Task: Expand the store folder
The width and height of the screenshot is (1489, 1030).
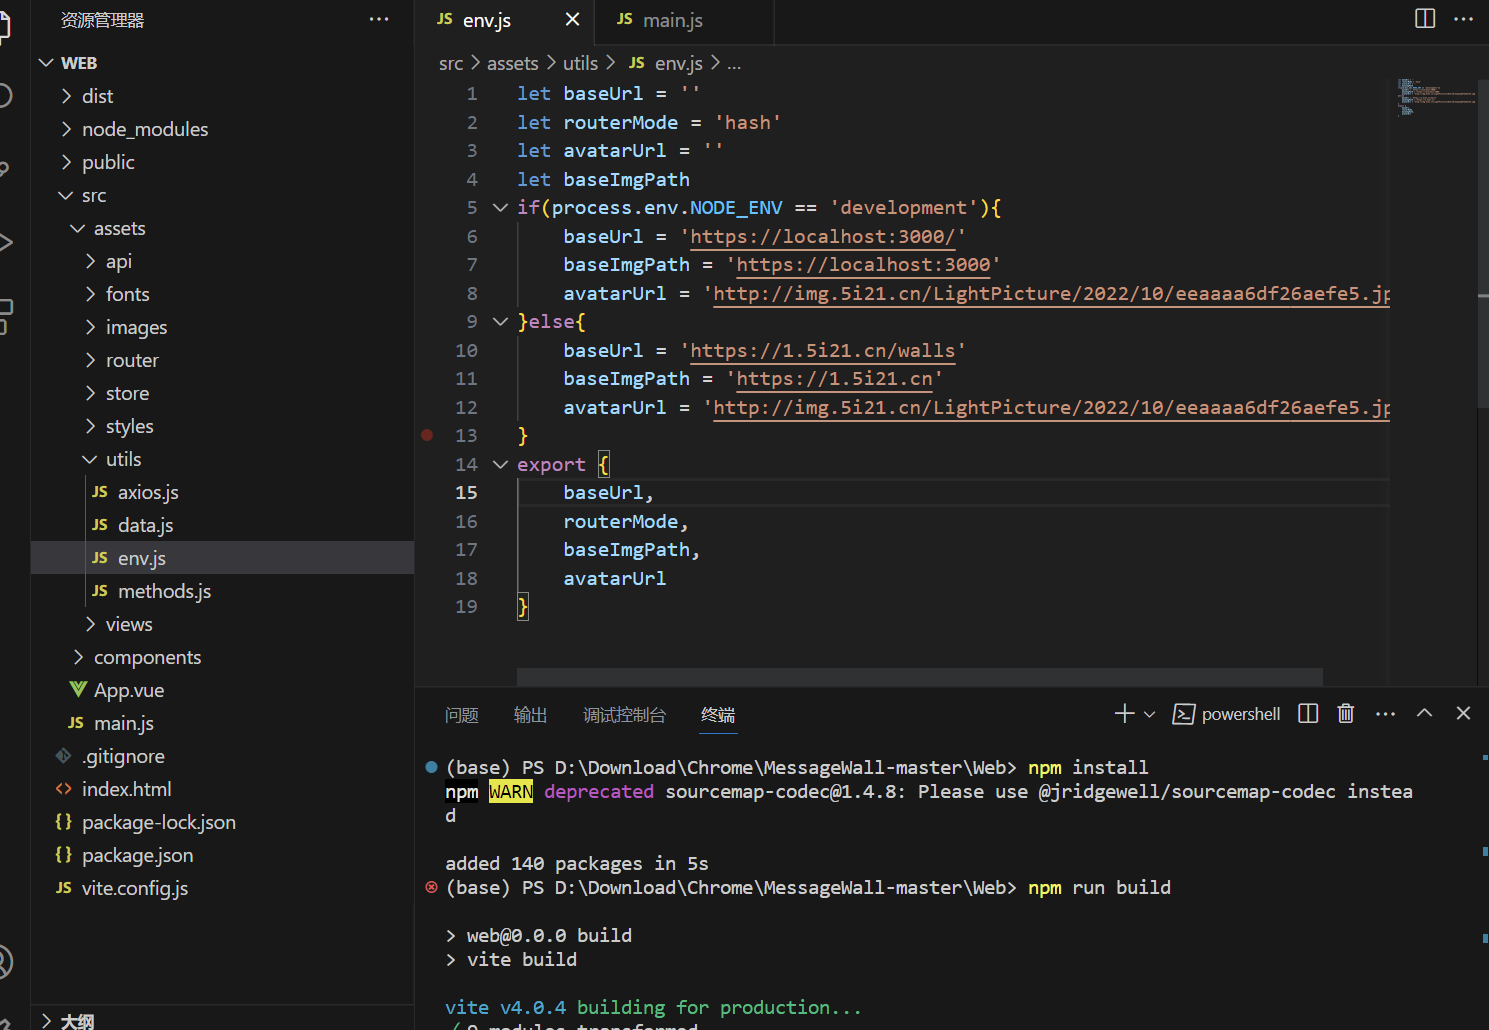Action: [x=90, y=393]
